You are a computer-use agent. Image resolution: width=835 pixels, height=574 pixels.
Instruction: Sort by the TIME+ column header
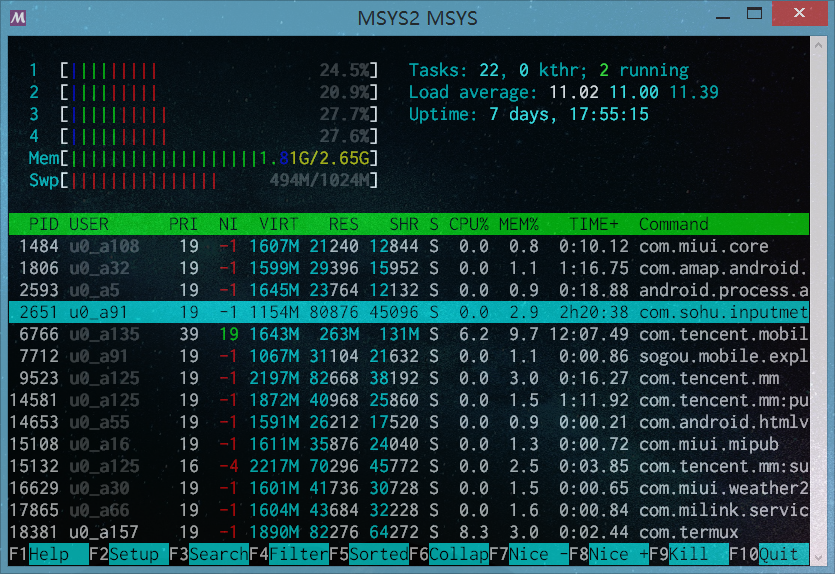(594, 224)
